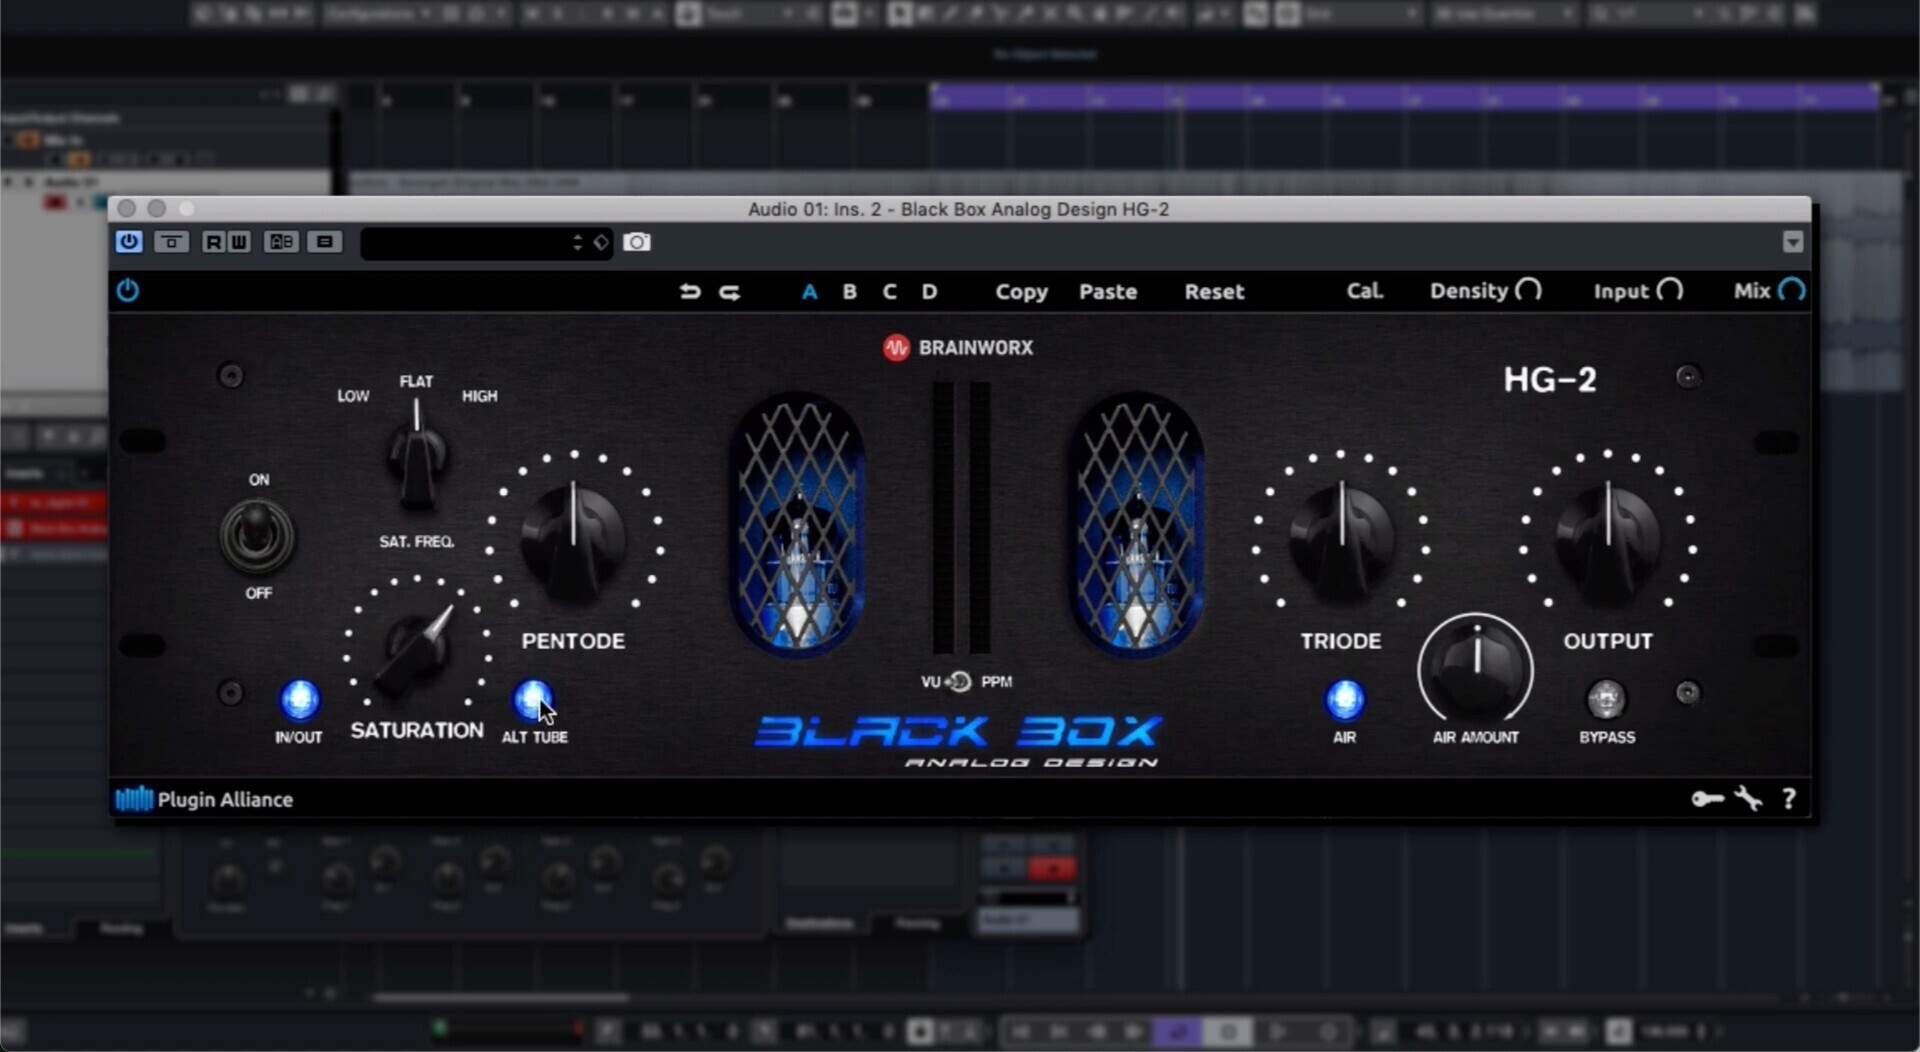The width and height of the screenshot is (1920, 1052).
Task: Select settings bank B
Action: click(849, 292)
